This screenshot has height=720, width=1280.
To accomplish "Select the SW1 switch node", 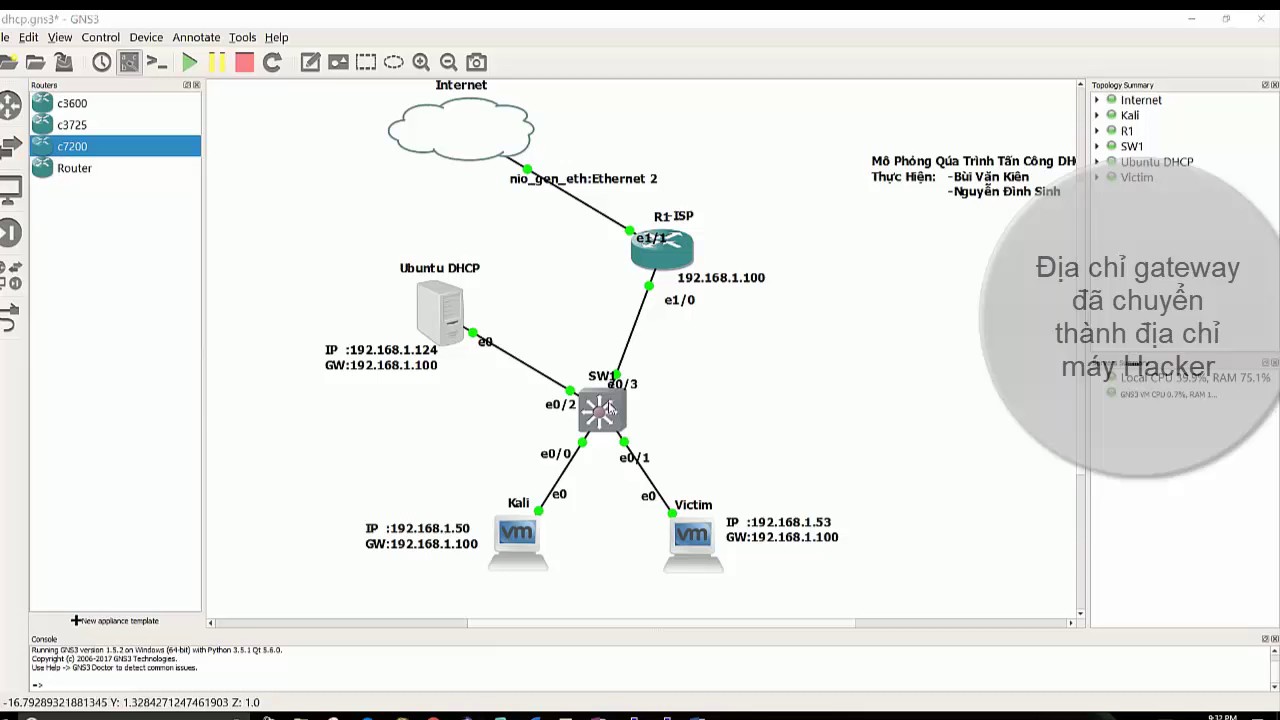I will point(602,410).
